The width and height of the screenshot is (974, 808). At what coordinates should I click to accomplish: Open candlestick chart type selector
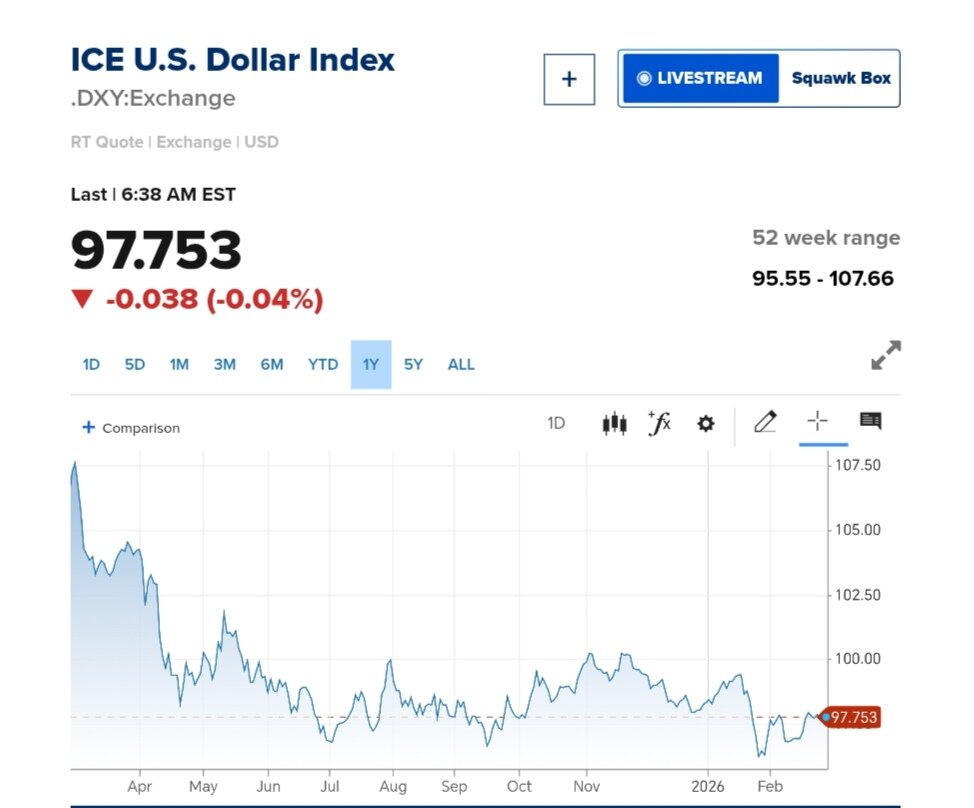pos(614,423)
